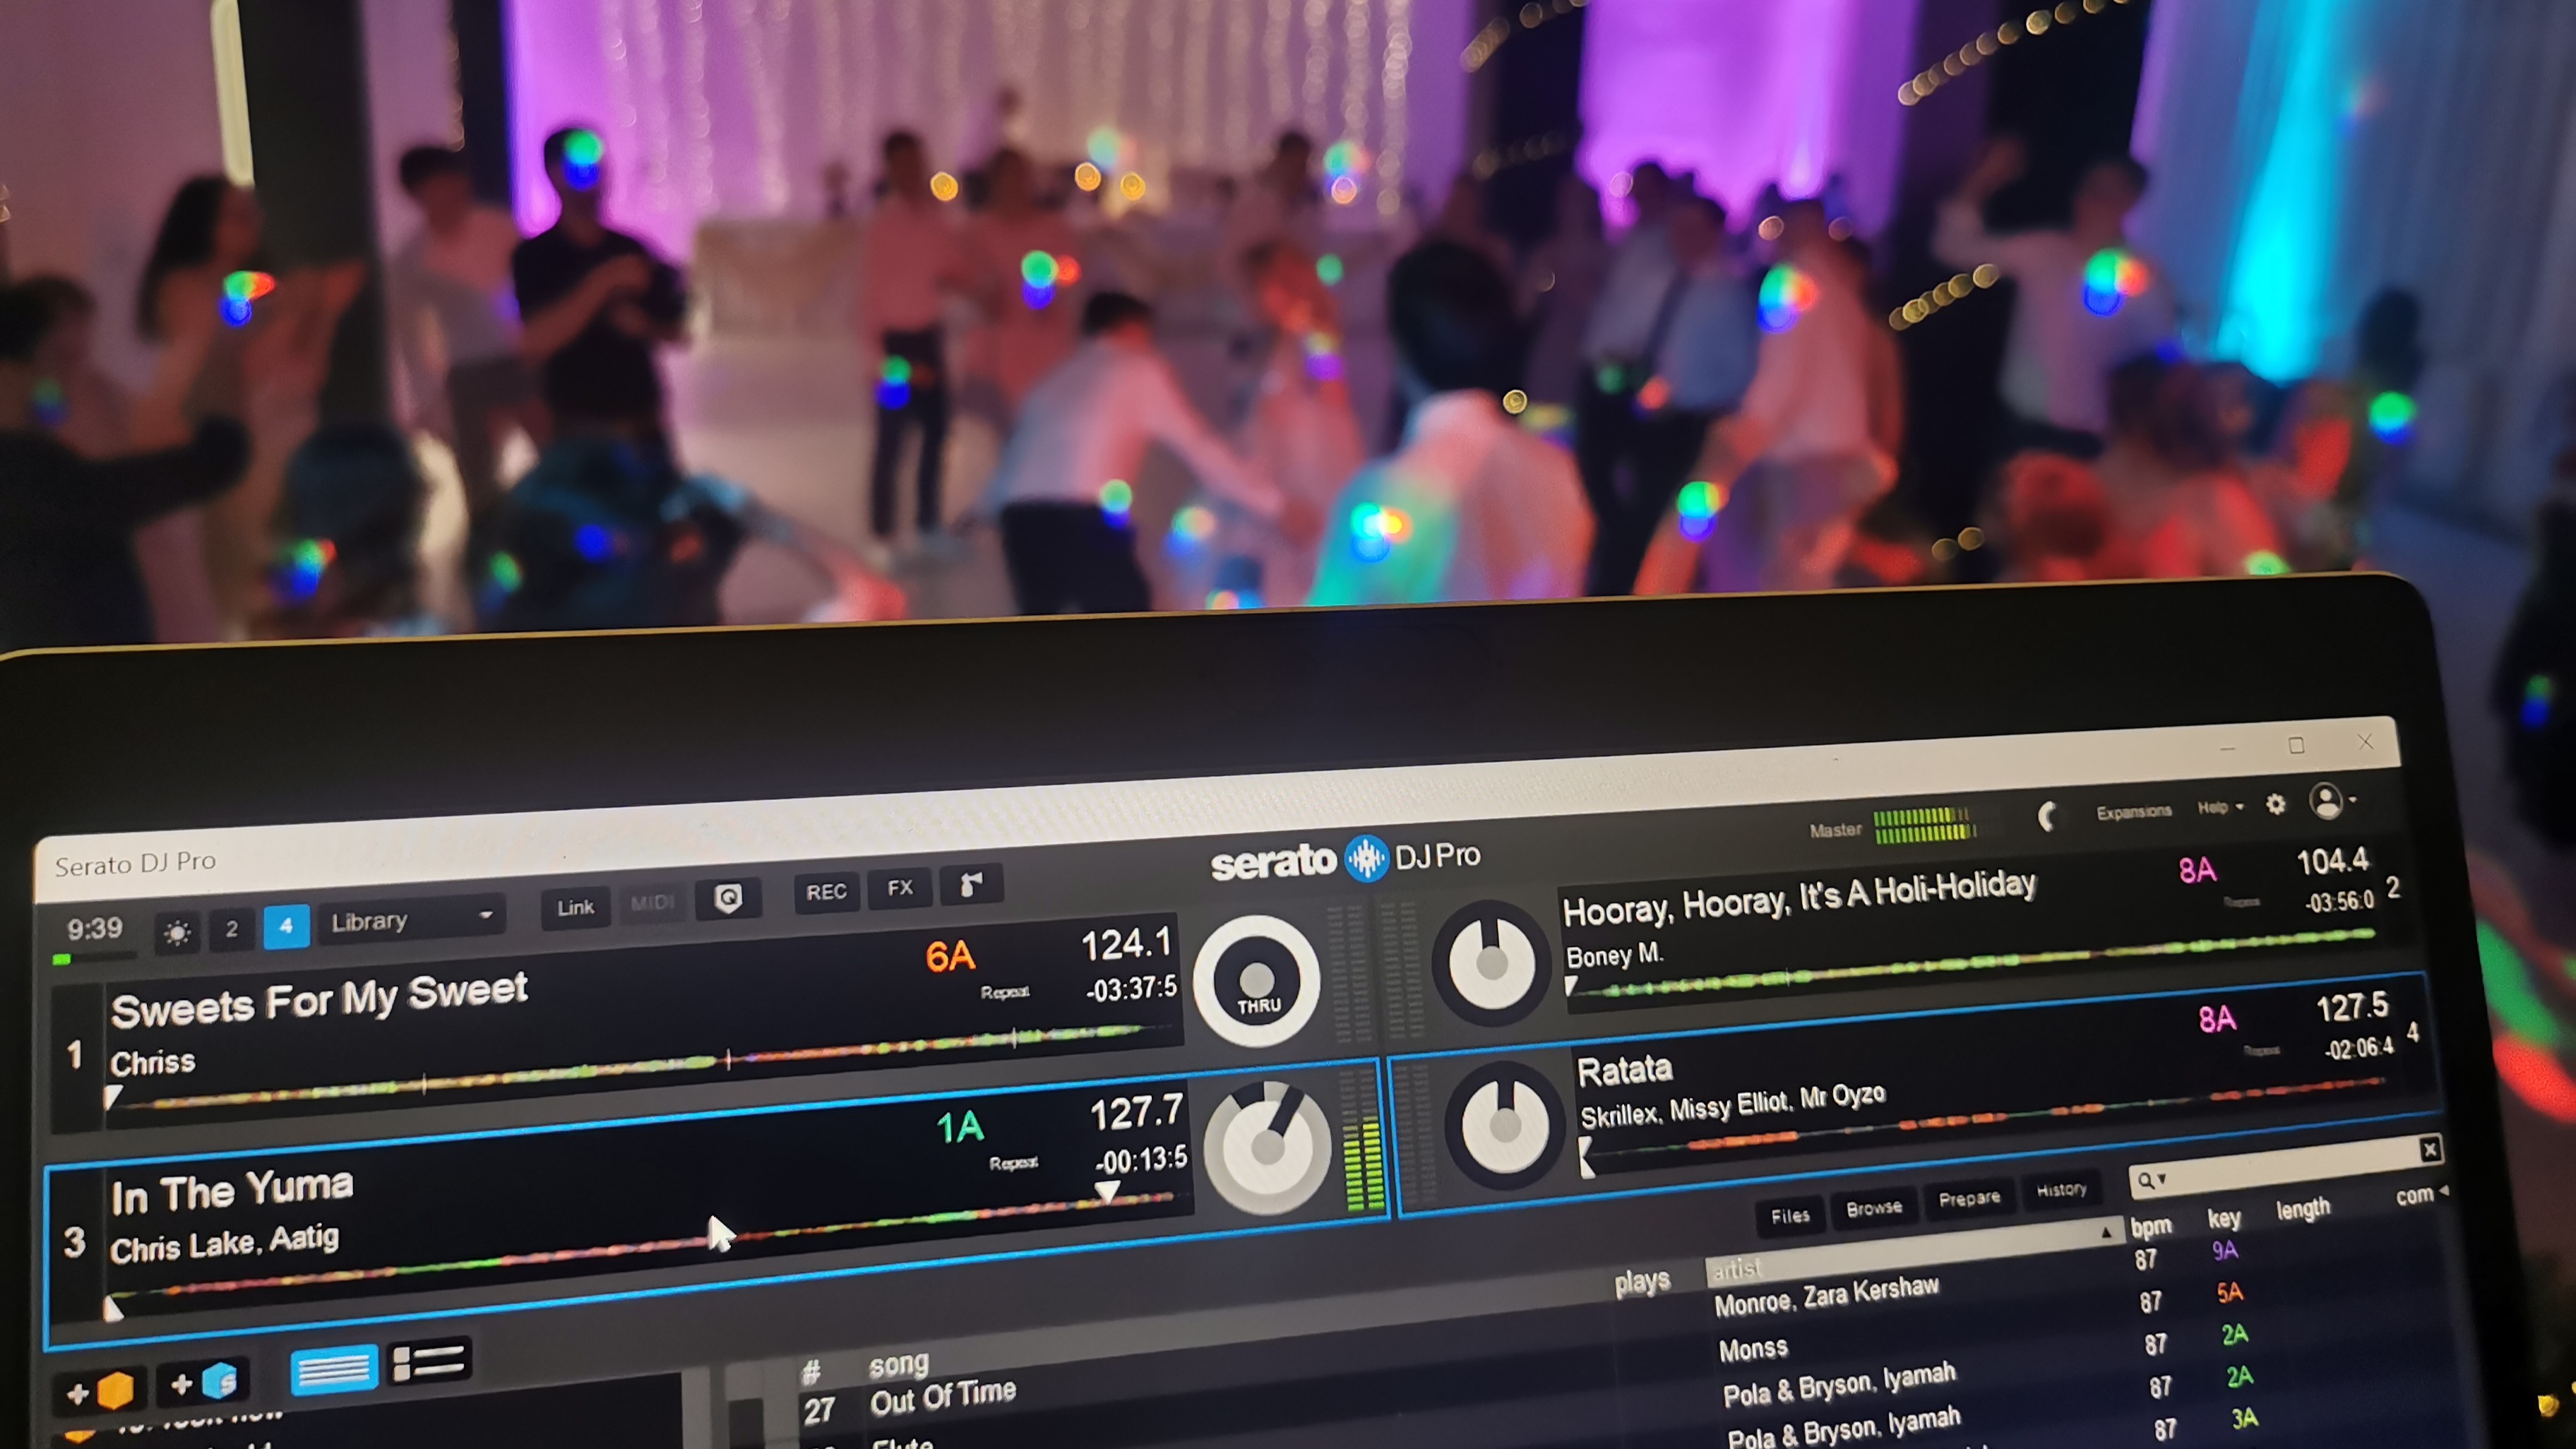Open the Sampler panel icon
2576x1449 pixels.
tap(971, 885)
